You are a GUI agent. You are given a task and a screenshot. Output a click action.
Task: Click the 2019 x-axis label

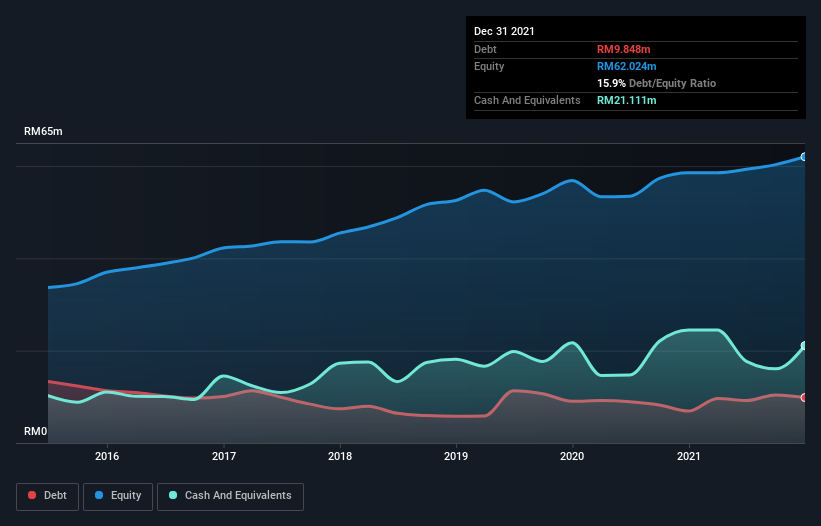point(456,456)
